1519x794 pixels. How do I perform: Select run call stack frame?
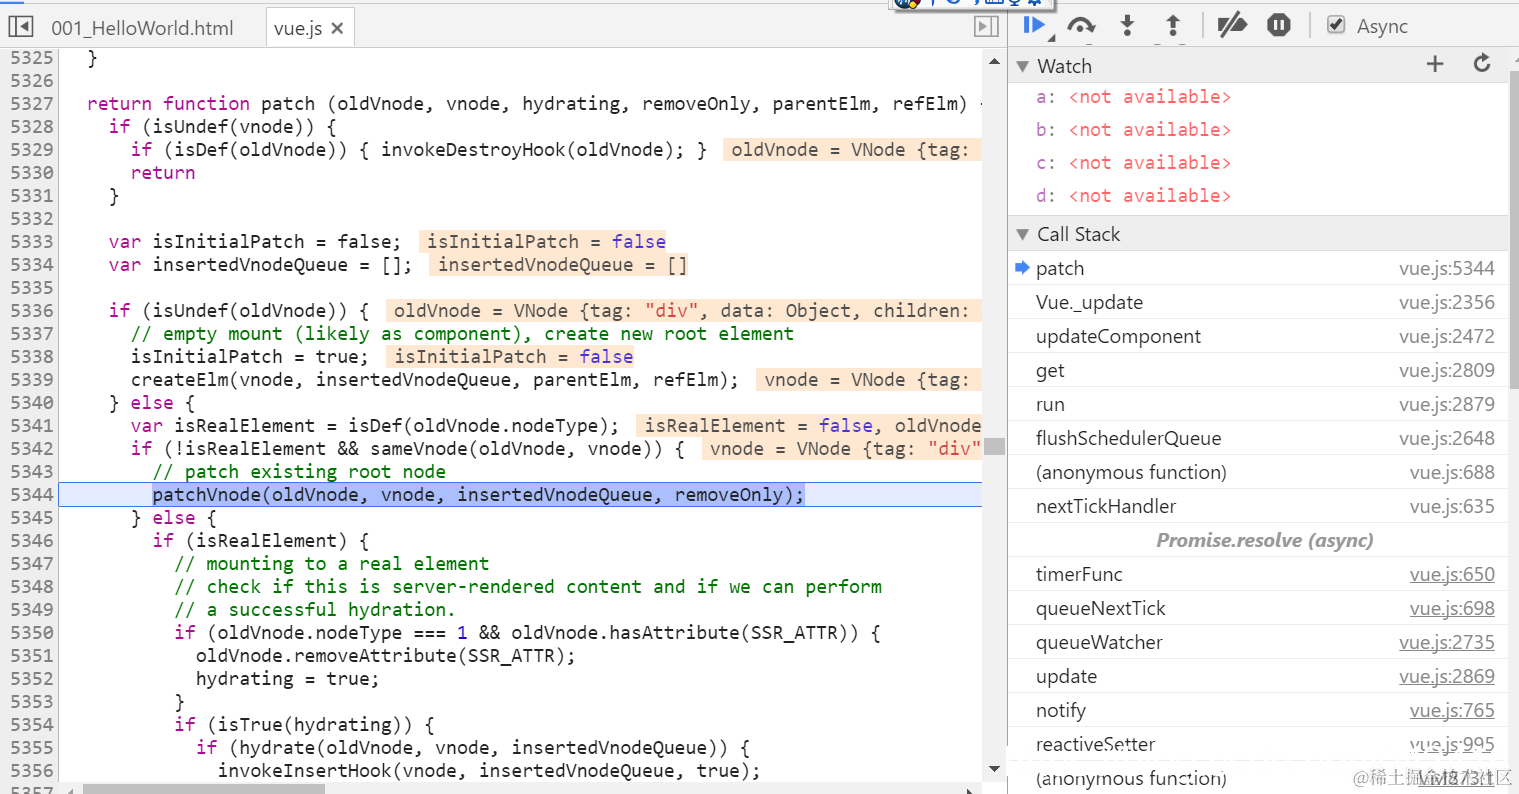coord(1257,404)
